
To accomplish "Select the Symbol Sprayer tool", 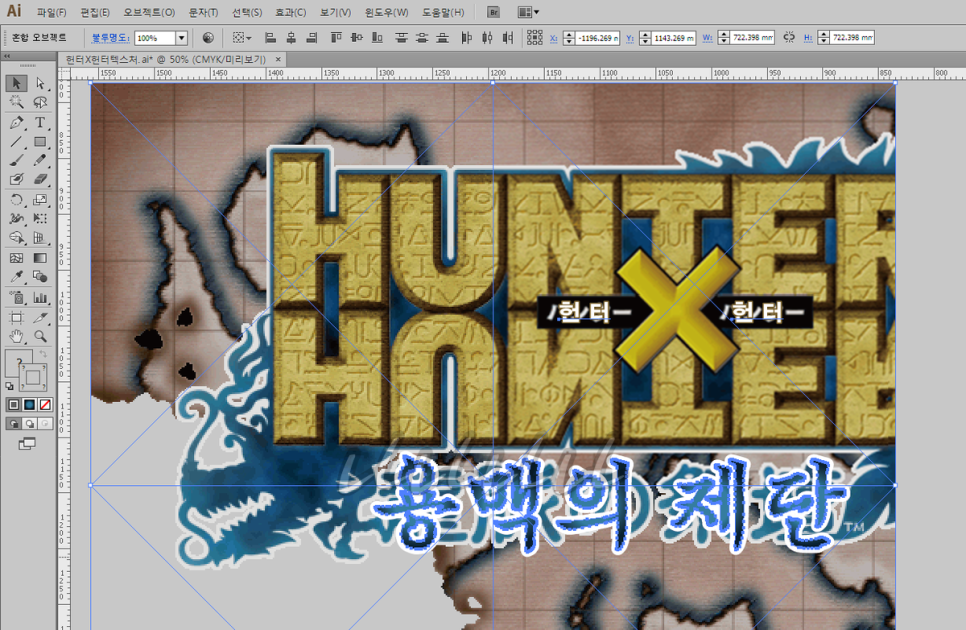I will click(17, 298).
